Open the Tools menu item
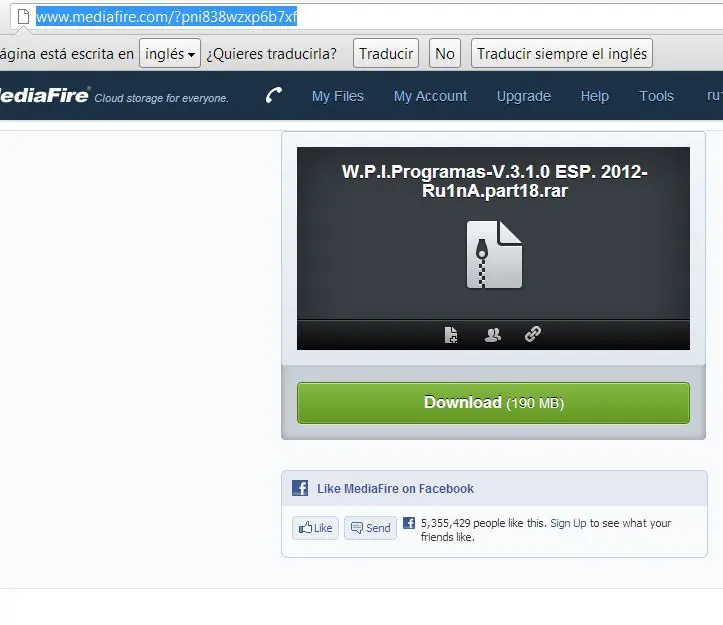 click(656, 96)
